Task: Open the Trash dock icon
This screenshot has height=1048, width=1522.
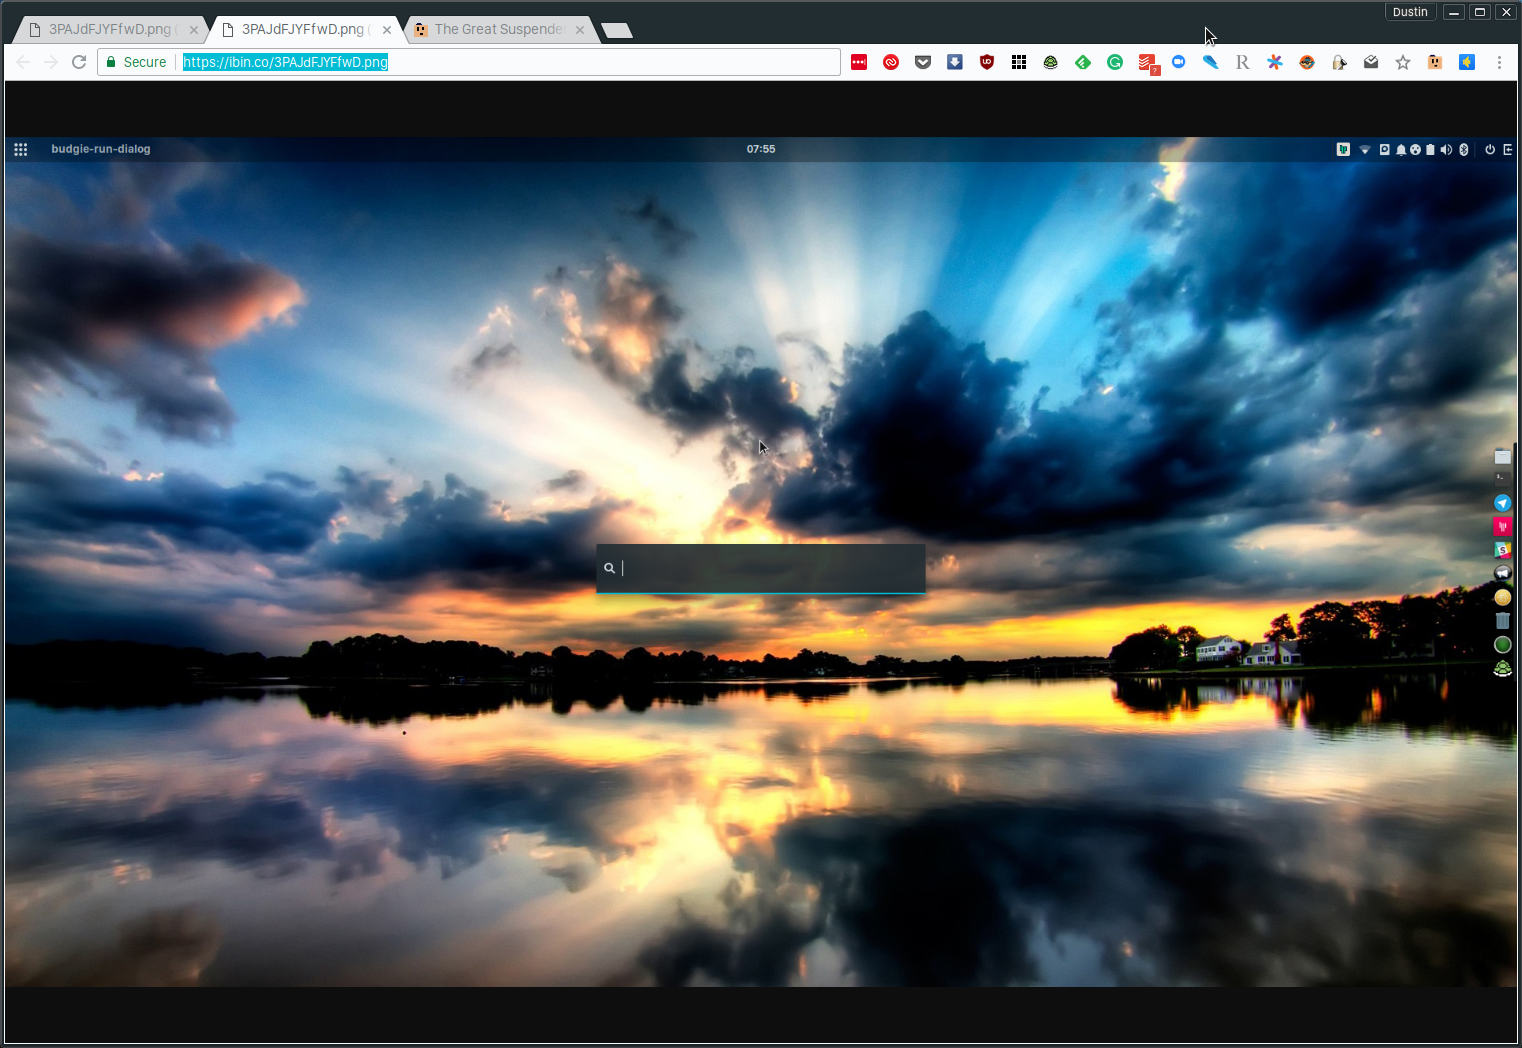Action: [x=1502, y=621]
